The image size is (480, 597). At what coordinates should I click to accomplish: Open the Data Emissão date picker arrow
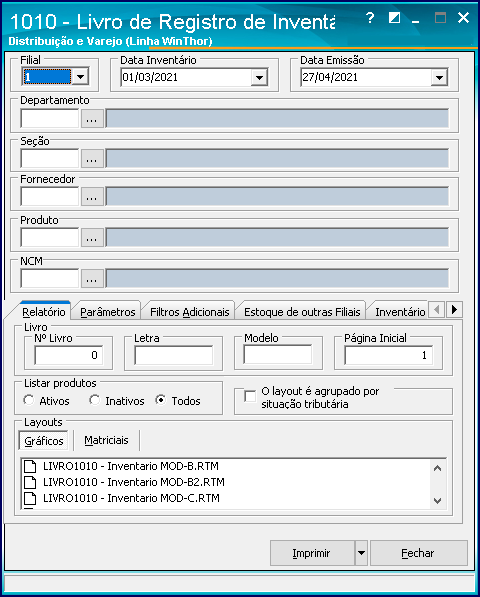pos(439,78)
